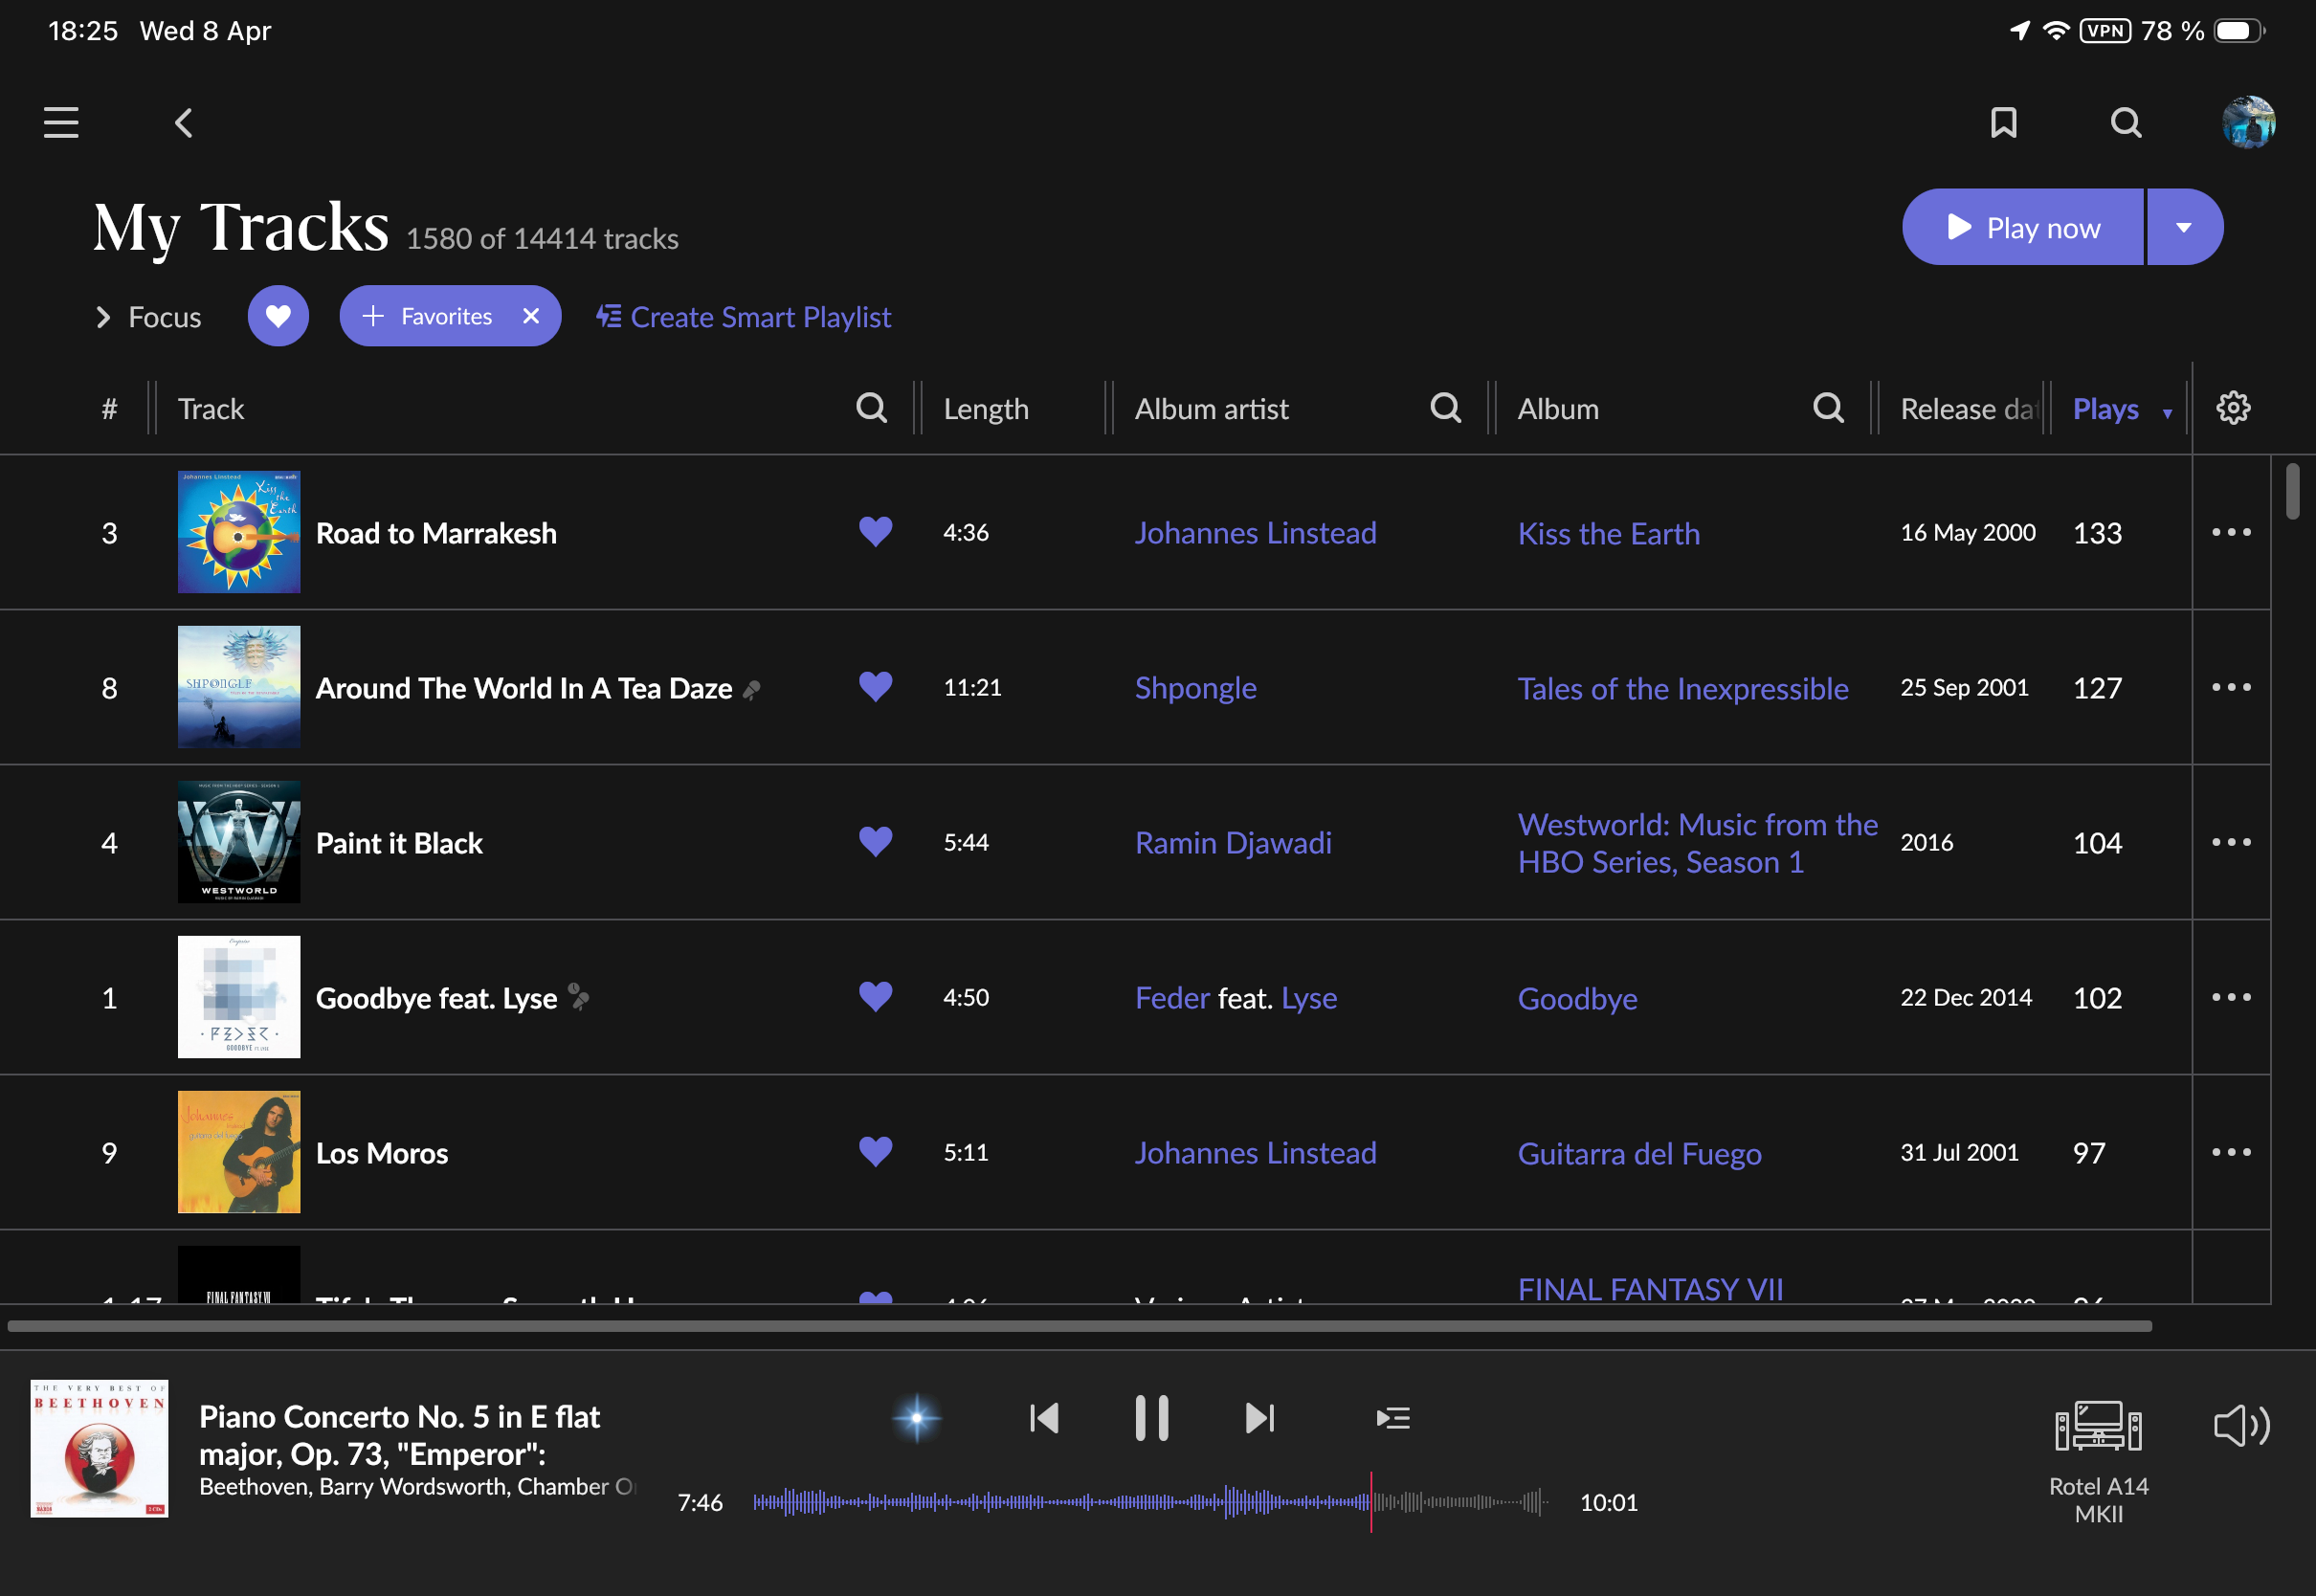Open the play queue icon
The width and height of the screenshot is (2316, 1596).
(1392, 1418)
